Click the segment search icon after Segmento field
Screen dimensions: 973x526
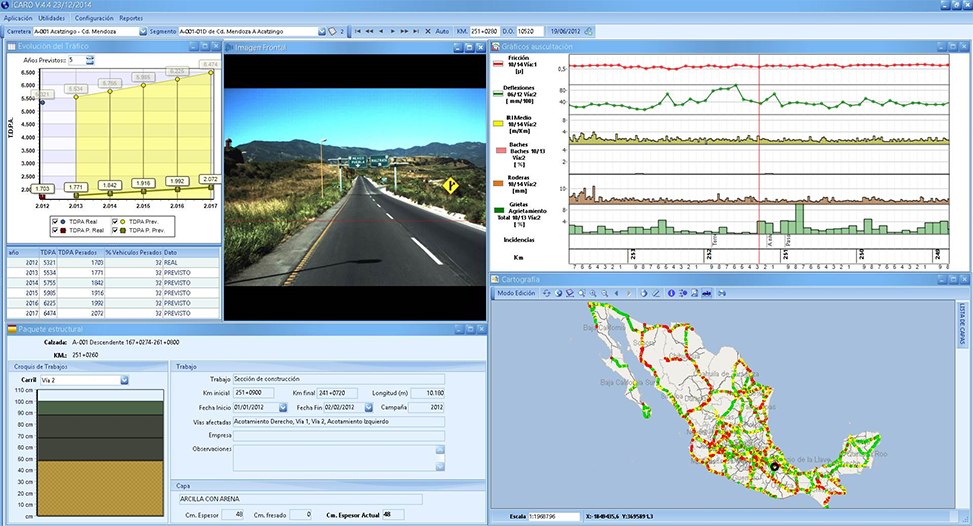333,31
